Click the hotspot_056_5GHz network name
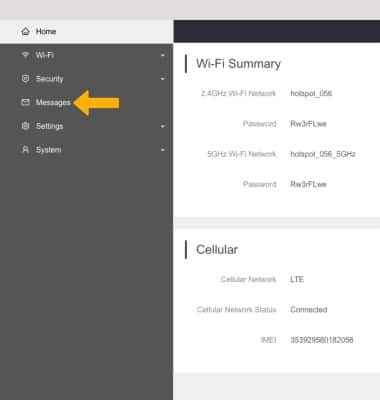Image resolution: width=380 pixels, height=400 pixels. 323,154
